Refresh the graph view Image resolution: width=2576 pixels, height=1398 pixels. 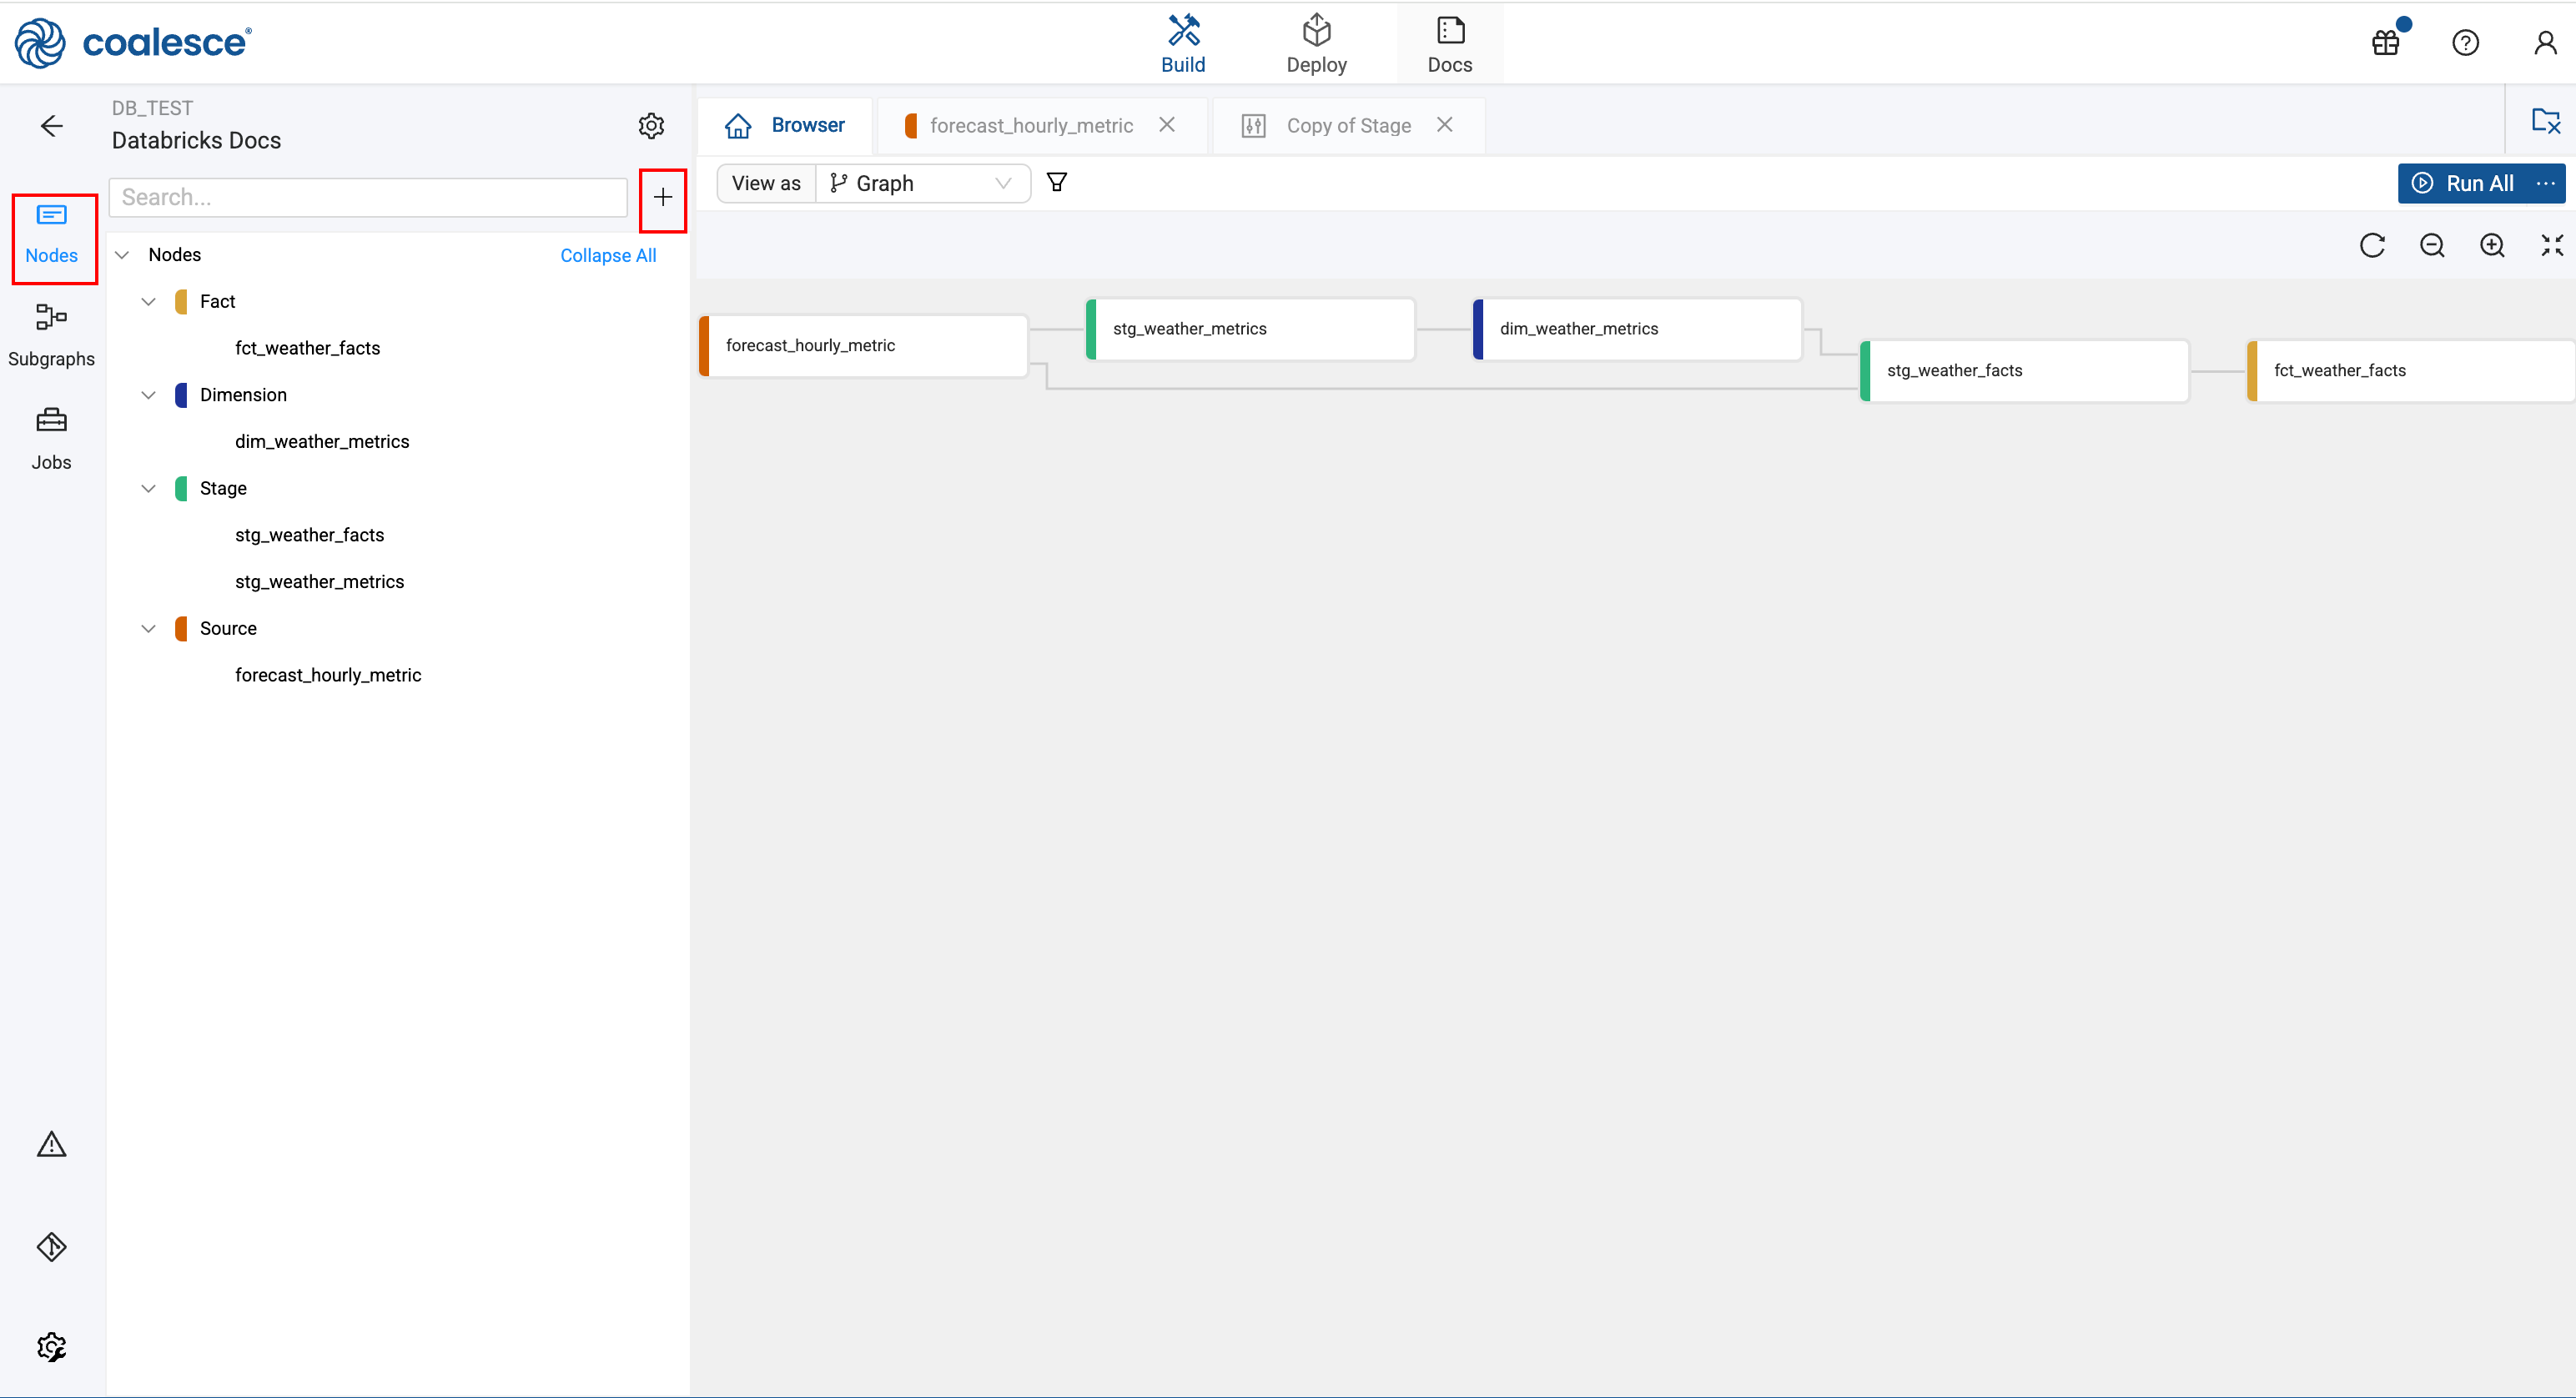pyautogui.click(x=2372, y=245)
